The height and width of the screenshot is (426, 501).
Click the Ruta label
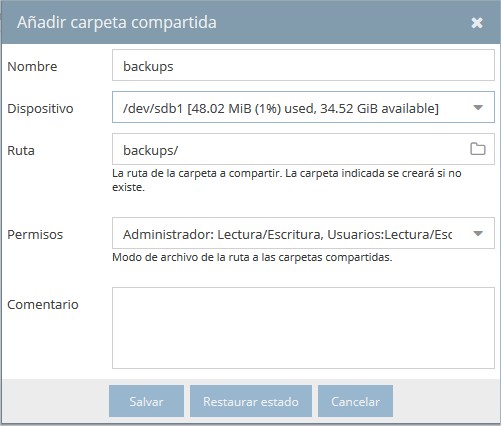(21, 151)
